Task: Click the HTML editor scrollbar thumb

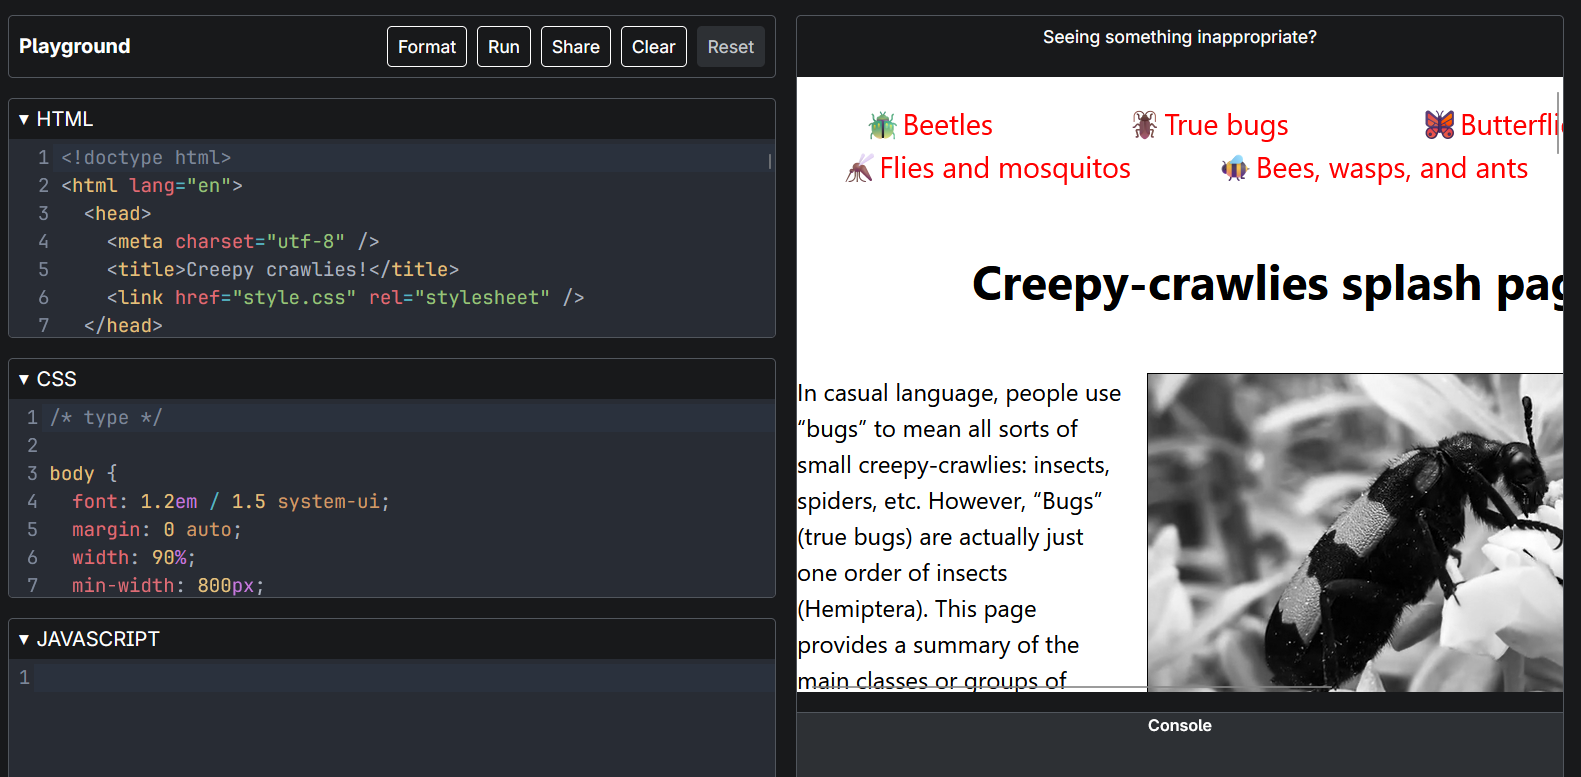Action: (769, 161)
